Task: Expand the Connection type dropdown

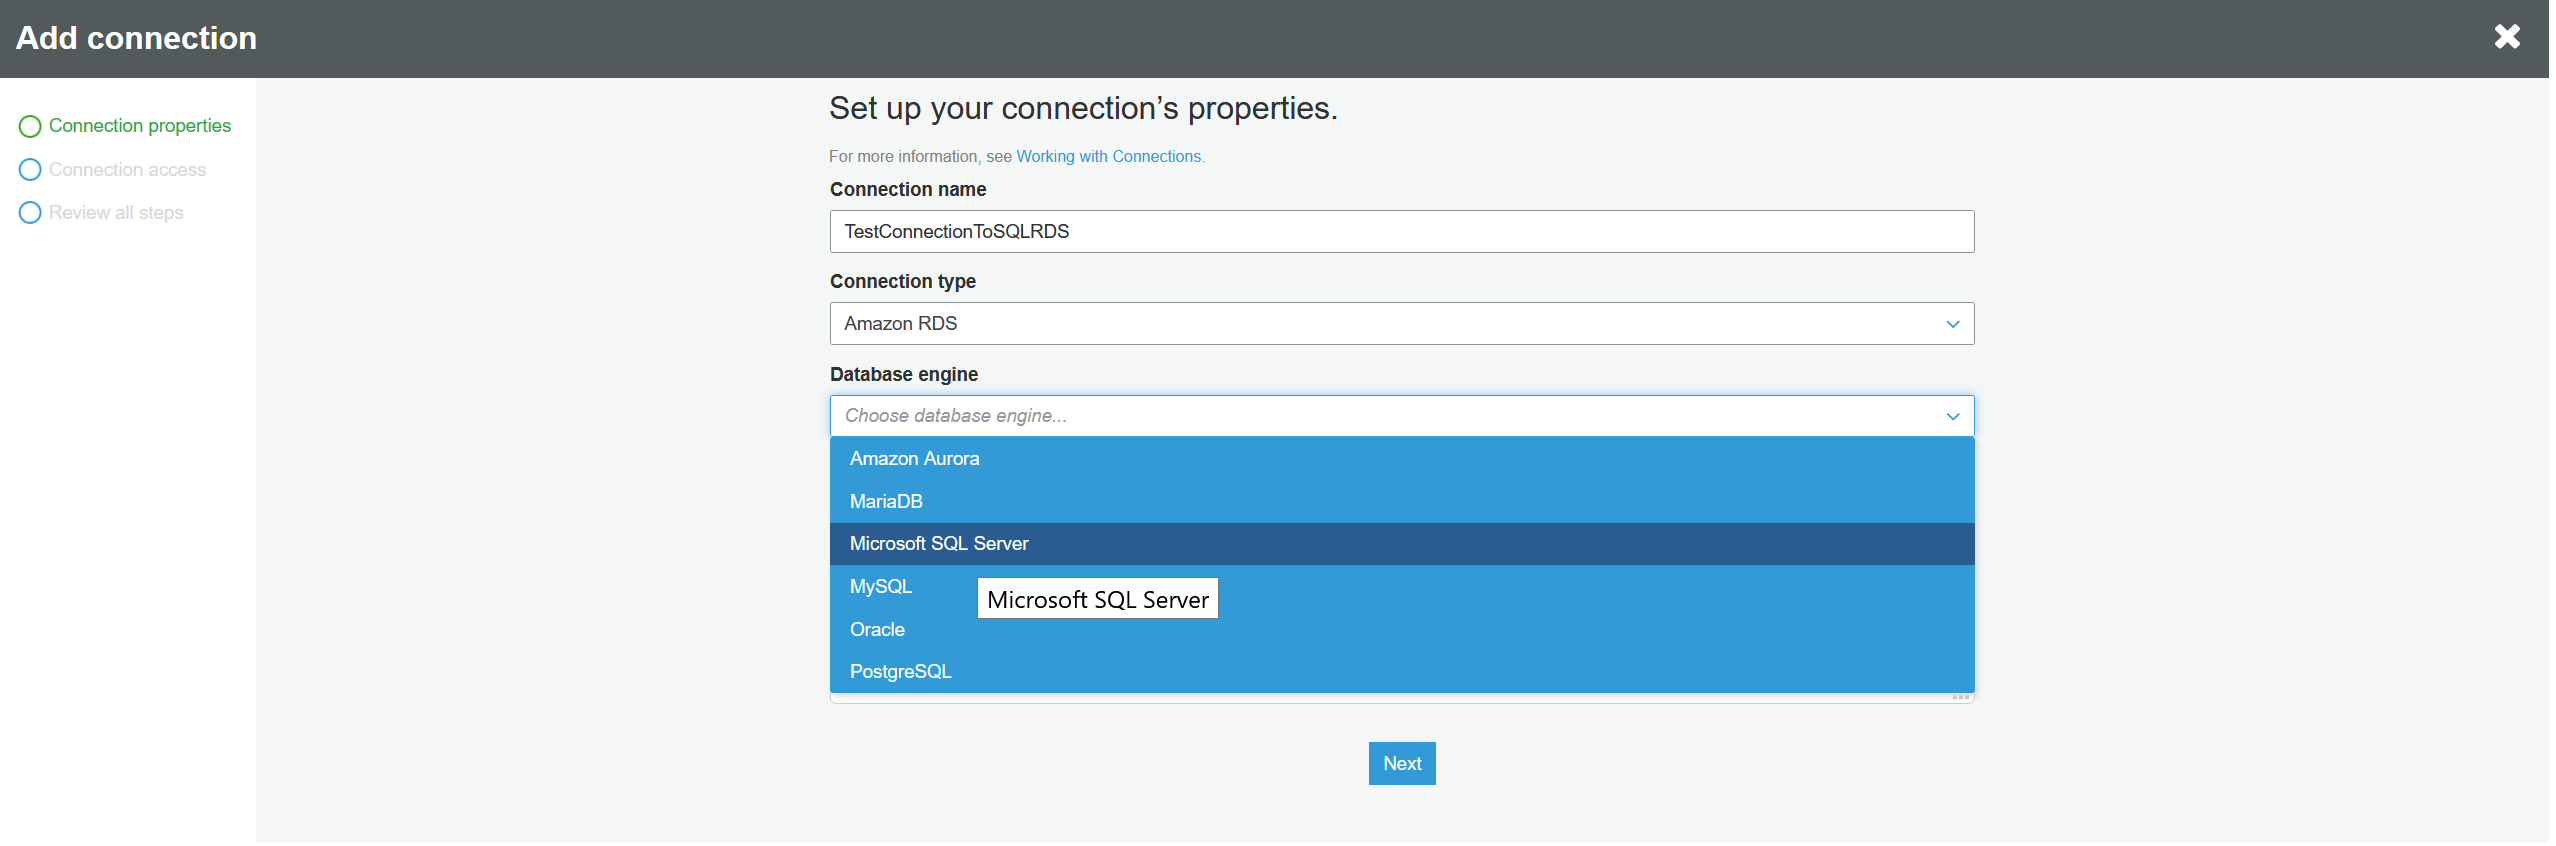Action: 1400,324
